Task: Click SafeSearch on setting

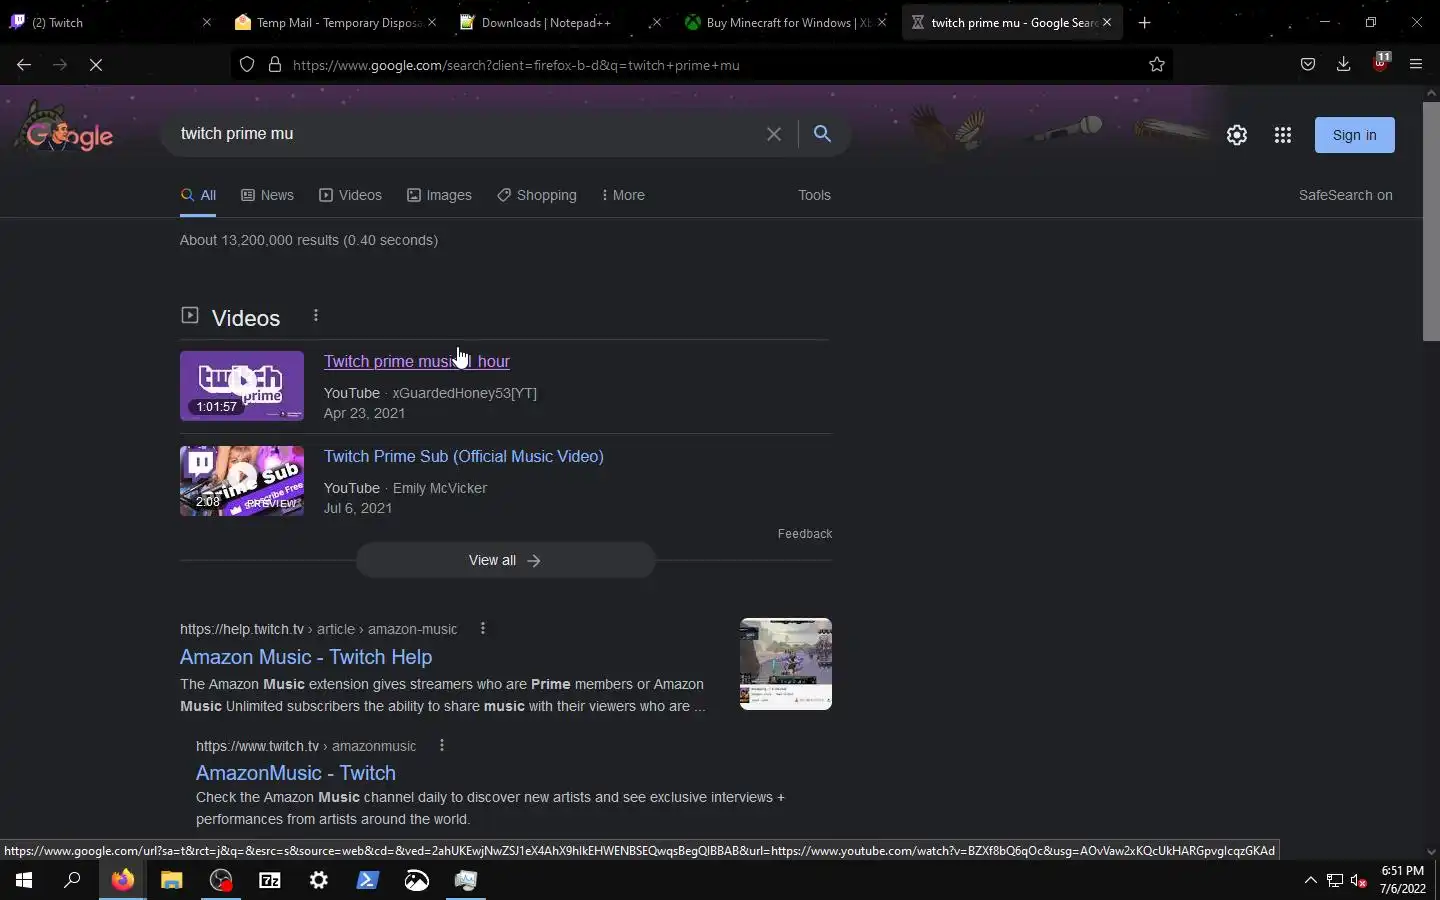Action: (1345, 195)
